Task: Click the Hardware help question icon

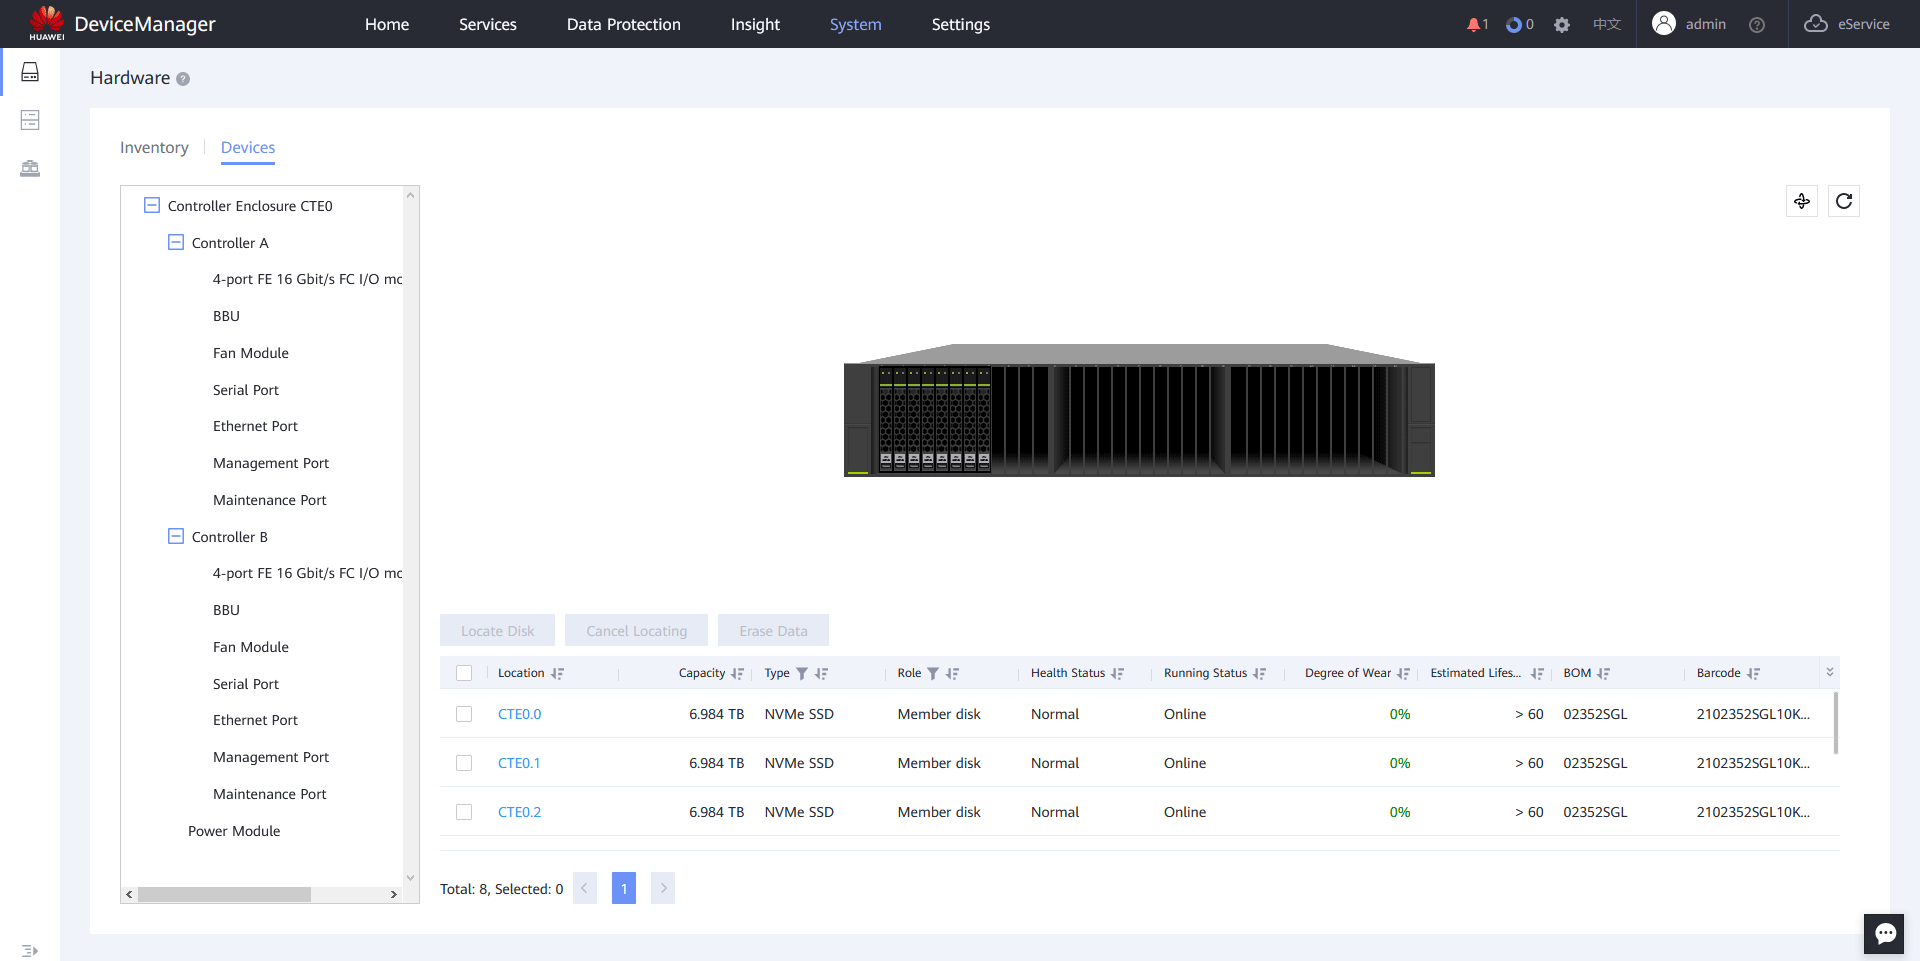Action: click(183, 79)
